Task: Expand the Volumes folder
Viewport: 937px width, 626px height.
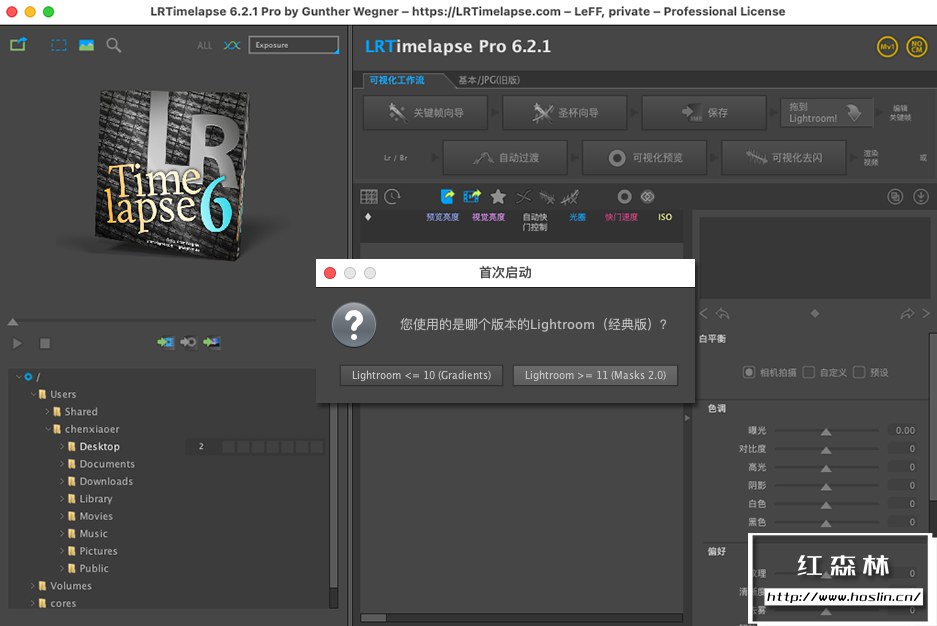Action: pos(33,585)
